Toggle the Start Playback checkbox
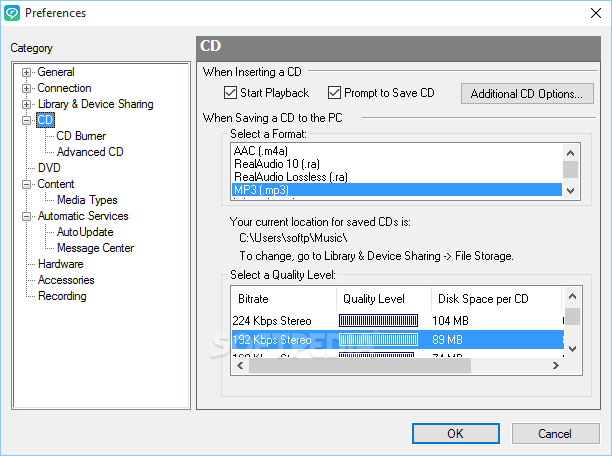 230,93
